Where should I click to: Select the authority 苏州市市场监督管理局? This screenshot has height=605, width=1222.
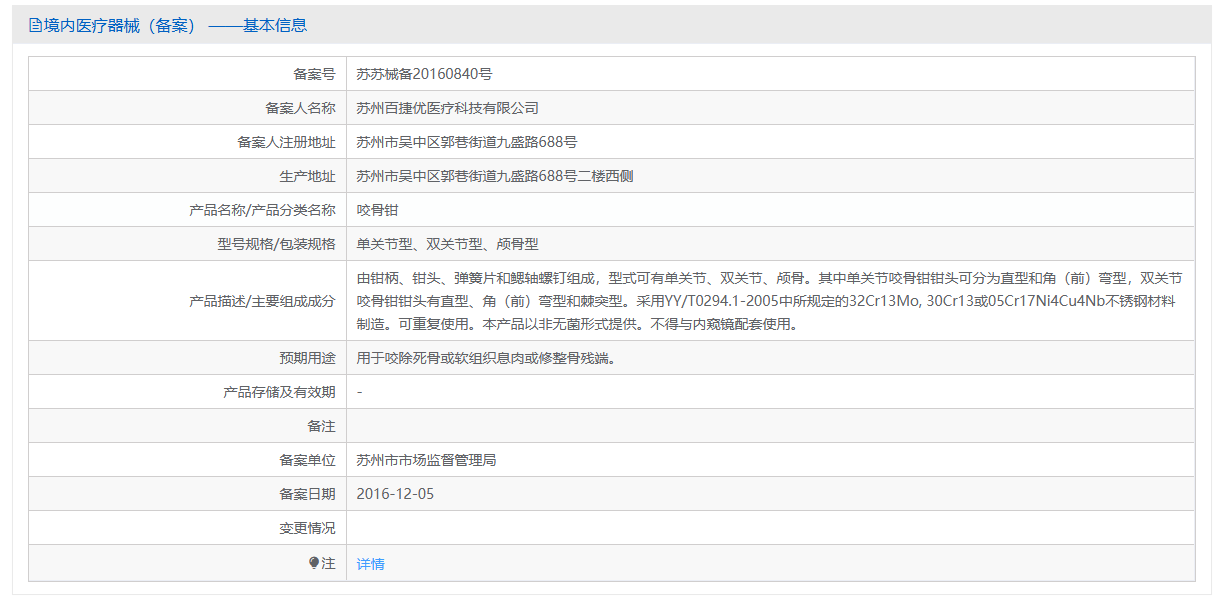[x=427, y=460]
